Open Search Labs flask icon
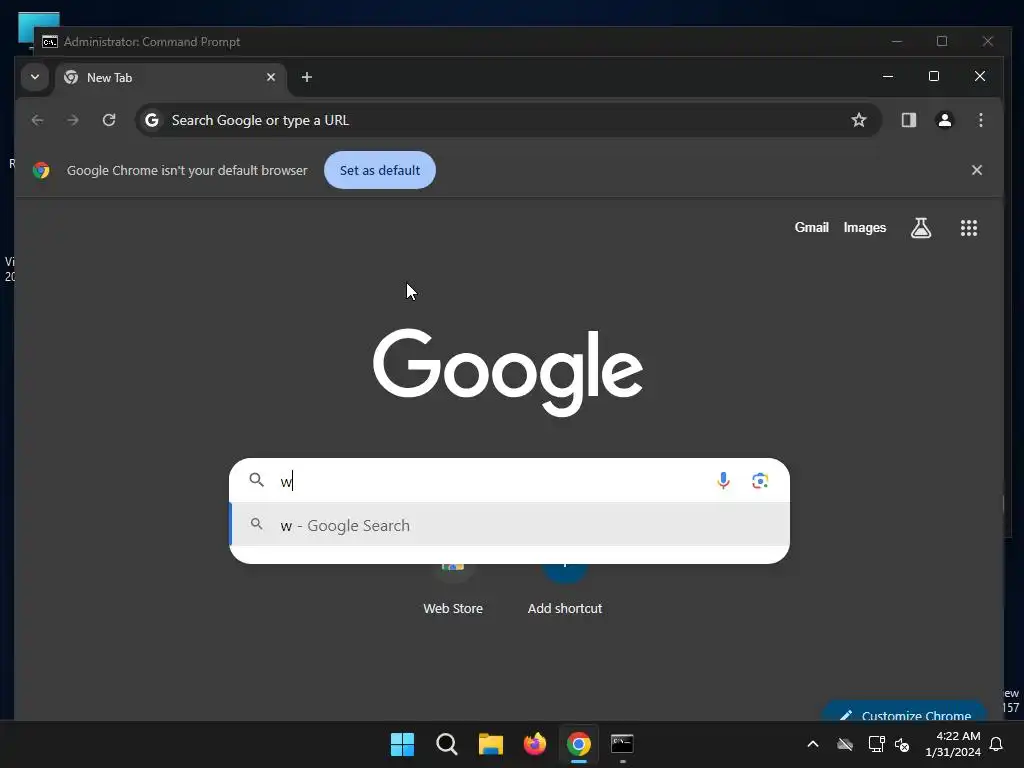 tap(921, 228)
